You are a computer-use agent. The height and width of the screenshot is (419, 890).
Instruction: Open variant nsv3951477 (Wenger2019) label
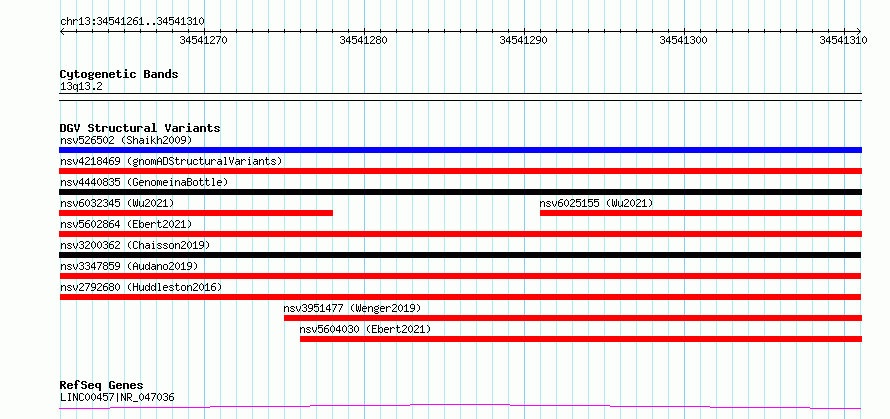click(x=352, y=308)
